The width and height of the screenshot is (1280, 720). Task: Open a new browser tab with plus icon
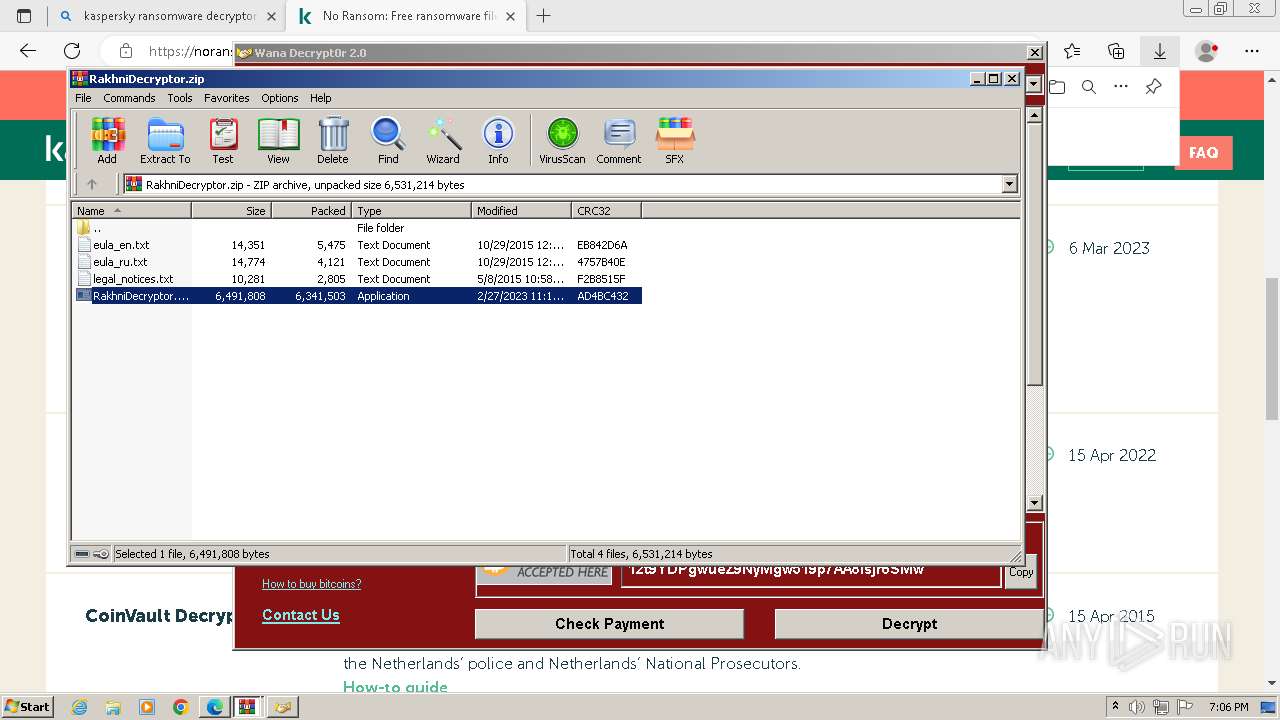pos(544,16)
